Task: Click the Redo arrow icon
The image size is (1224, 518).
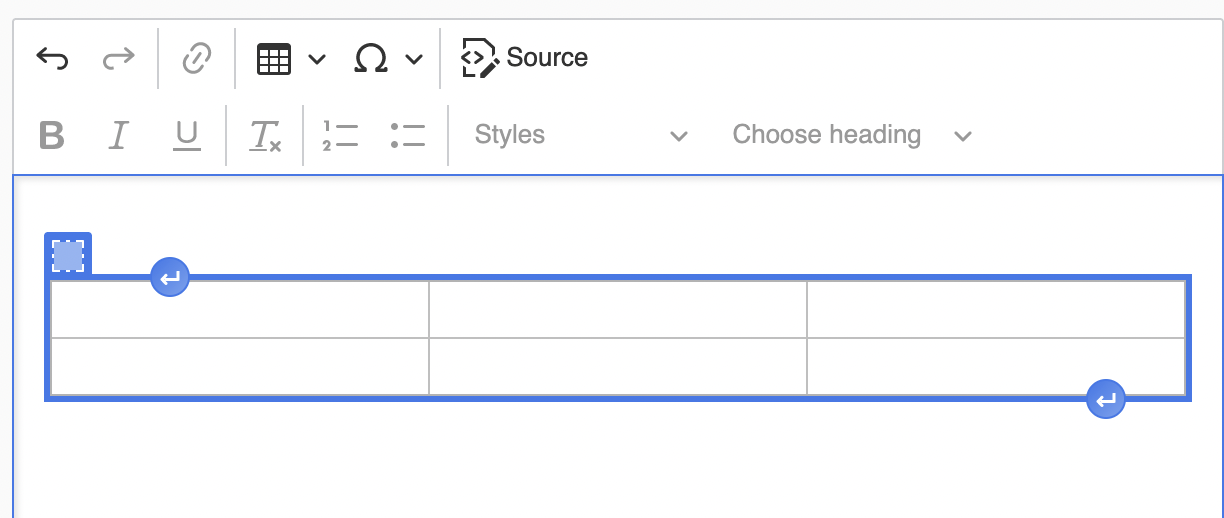Action: pos(118,59)
